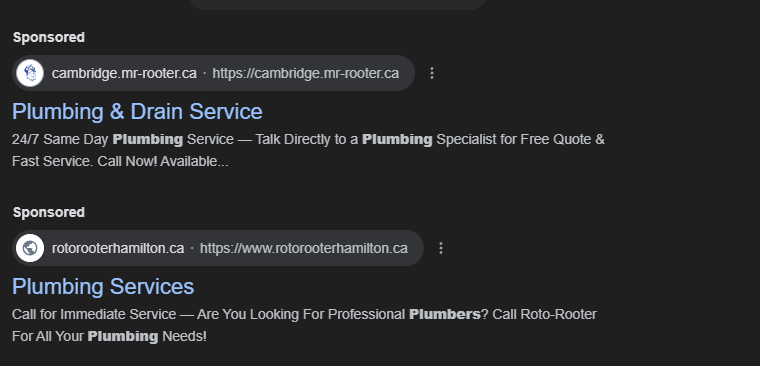Click the 'For All Your Plumbing Needs!' line
The height and width of the screenshot is (366, 760).
click(x=110, y=336)
